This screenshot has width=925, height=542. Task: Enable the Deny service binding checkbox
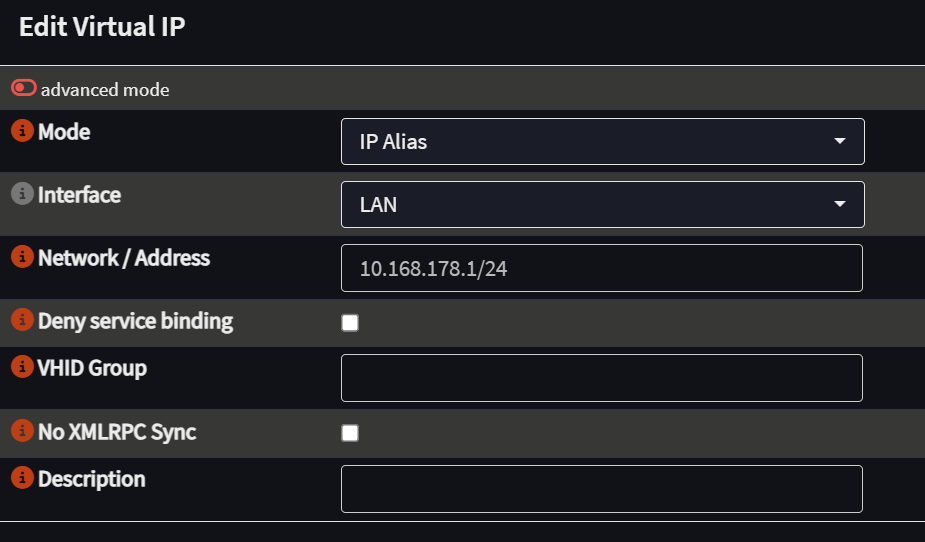(350, 323)
